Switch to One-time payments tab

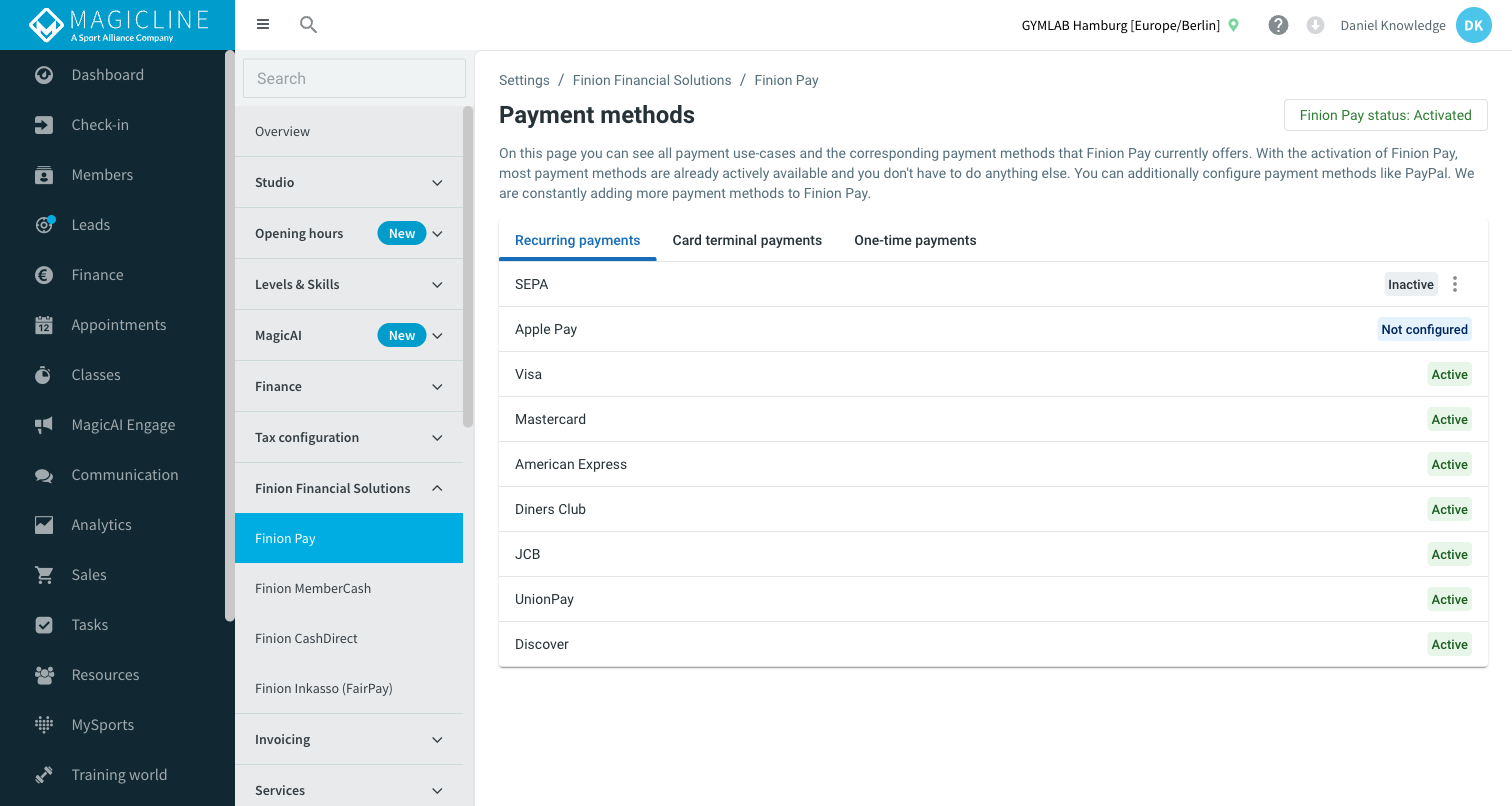tap(915, 240)
